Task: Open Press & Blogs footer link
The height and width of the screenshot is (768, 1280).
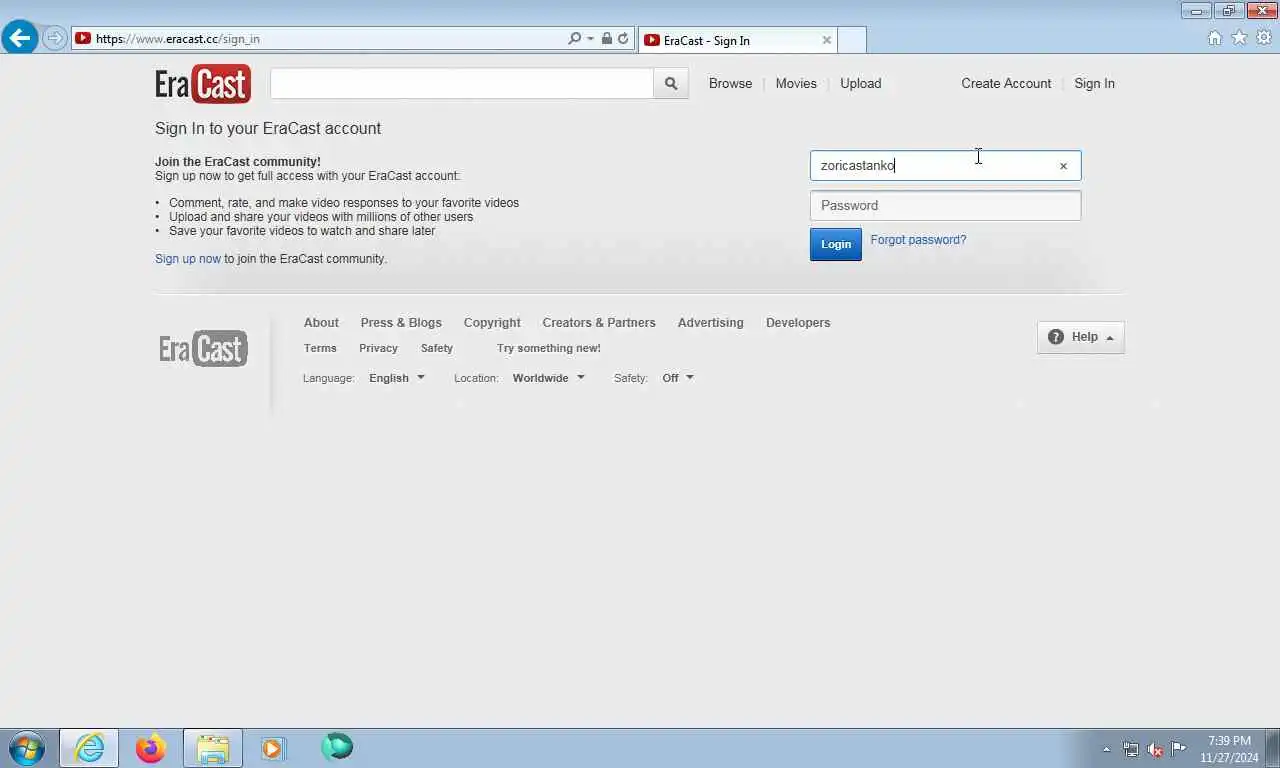Action: click(x=401, y=323)
